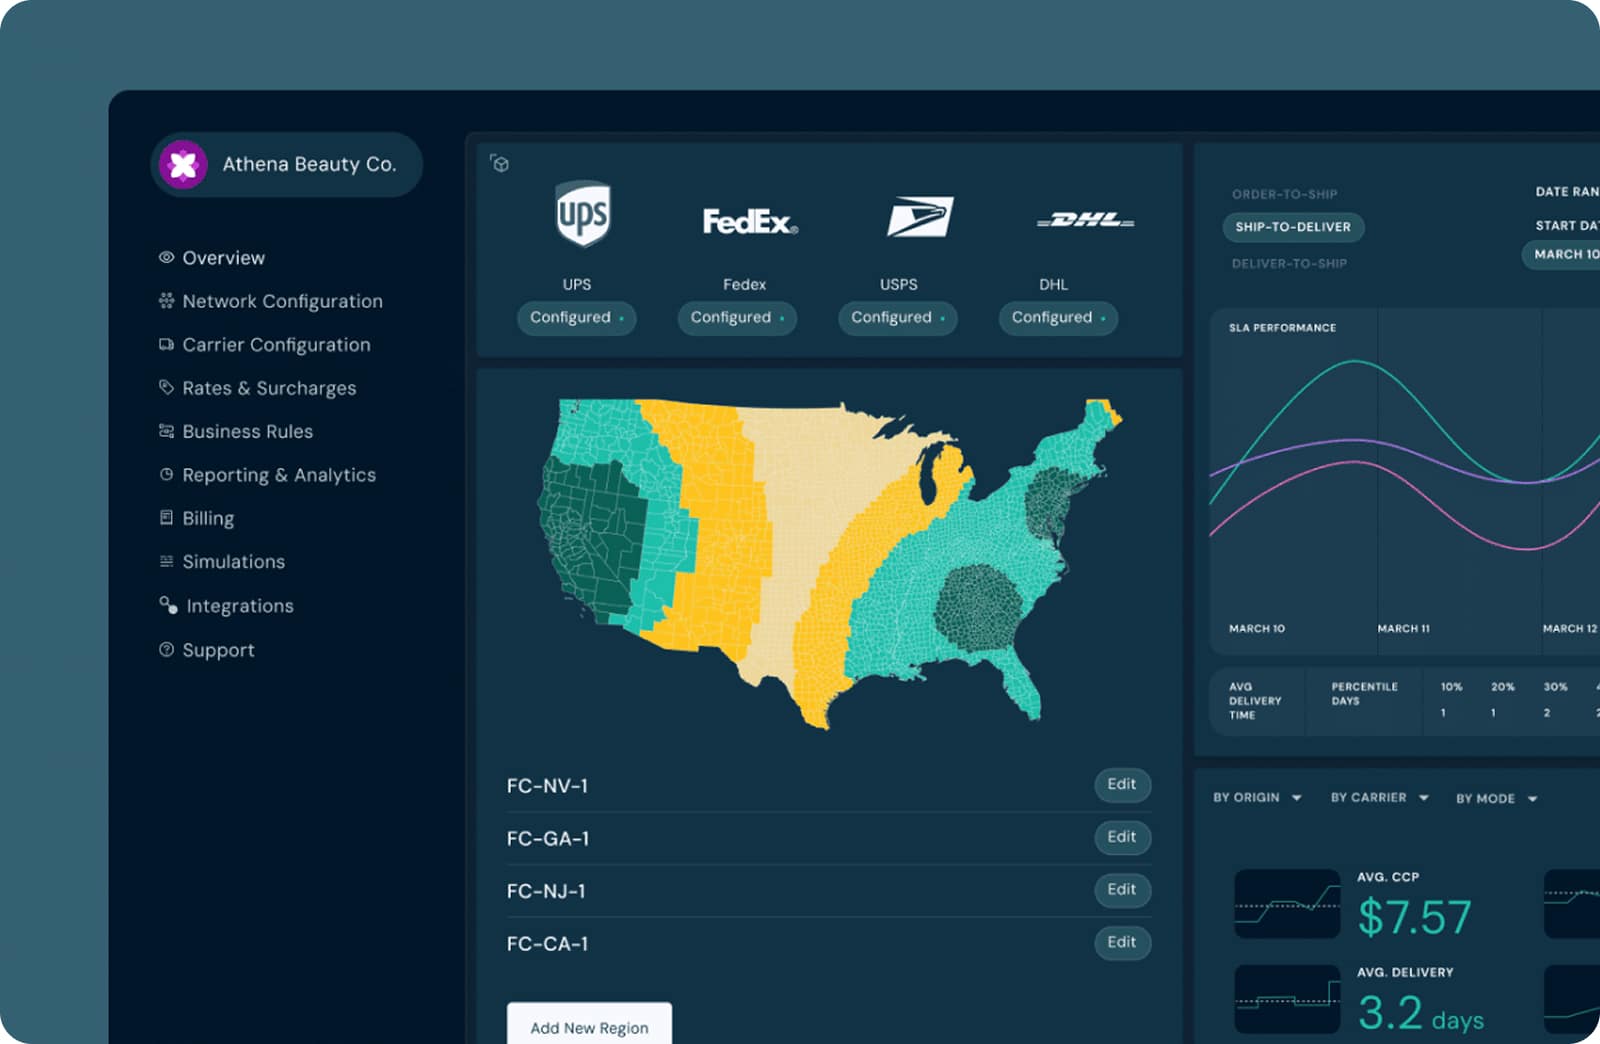Click the FC-CA-1 region name

pos(547,944)
